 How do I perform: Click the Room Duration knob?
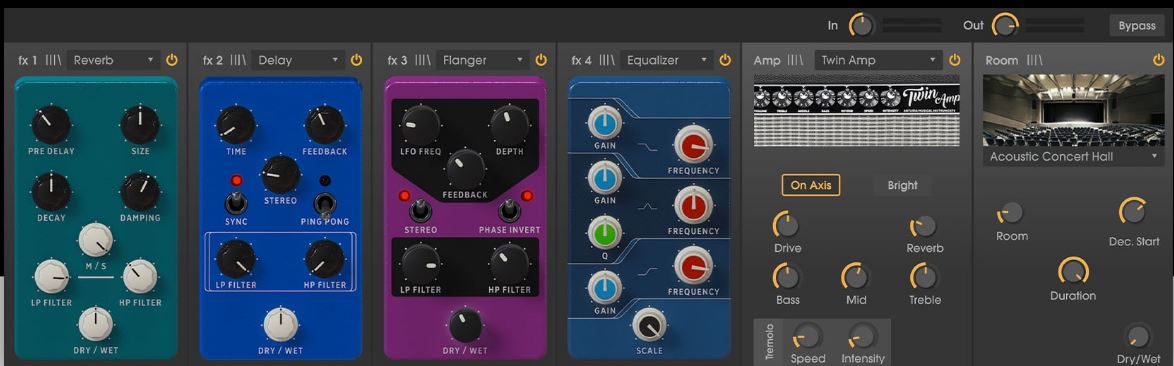pyautogui.click(x=1073, y=272)
